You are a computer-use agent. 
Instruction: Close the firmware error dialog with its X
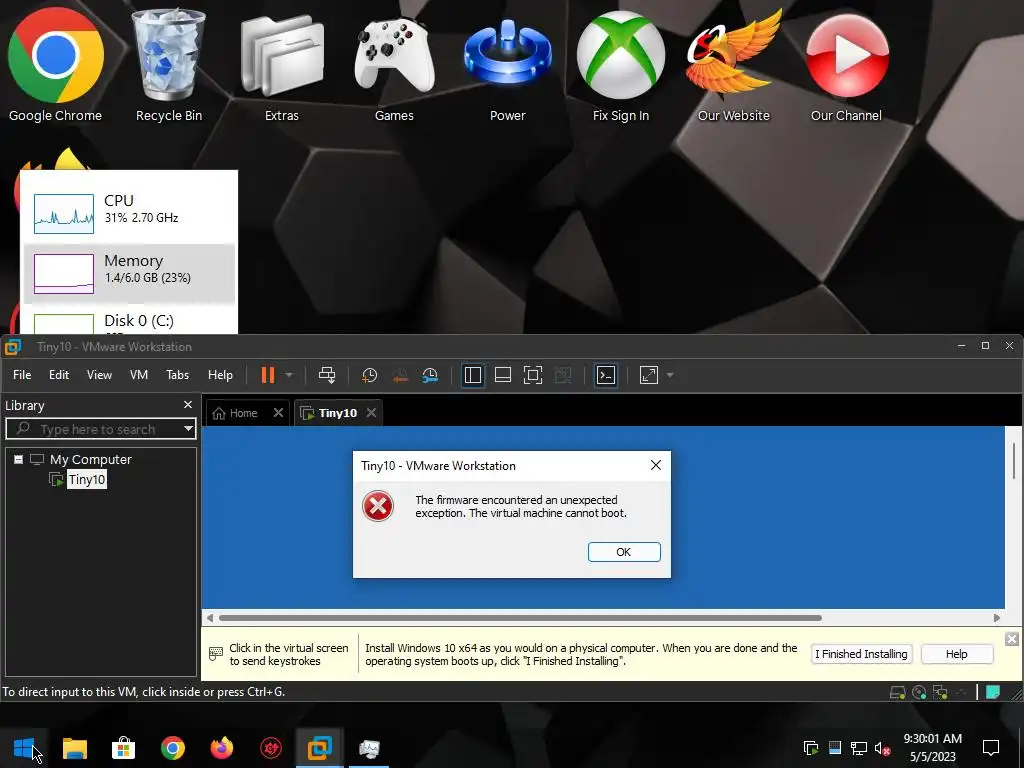[656, 465]
